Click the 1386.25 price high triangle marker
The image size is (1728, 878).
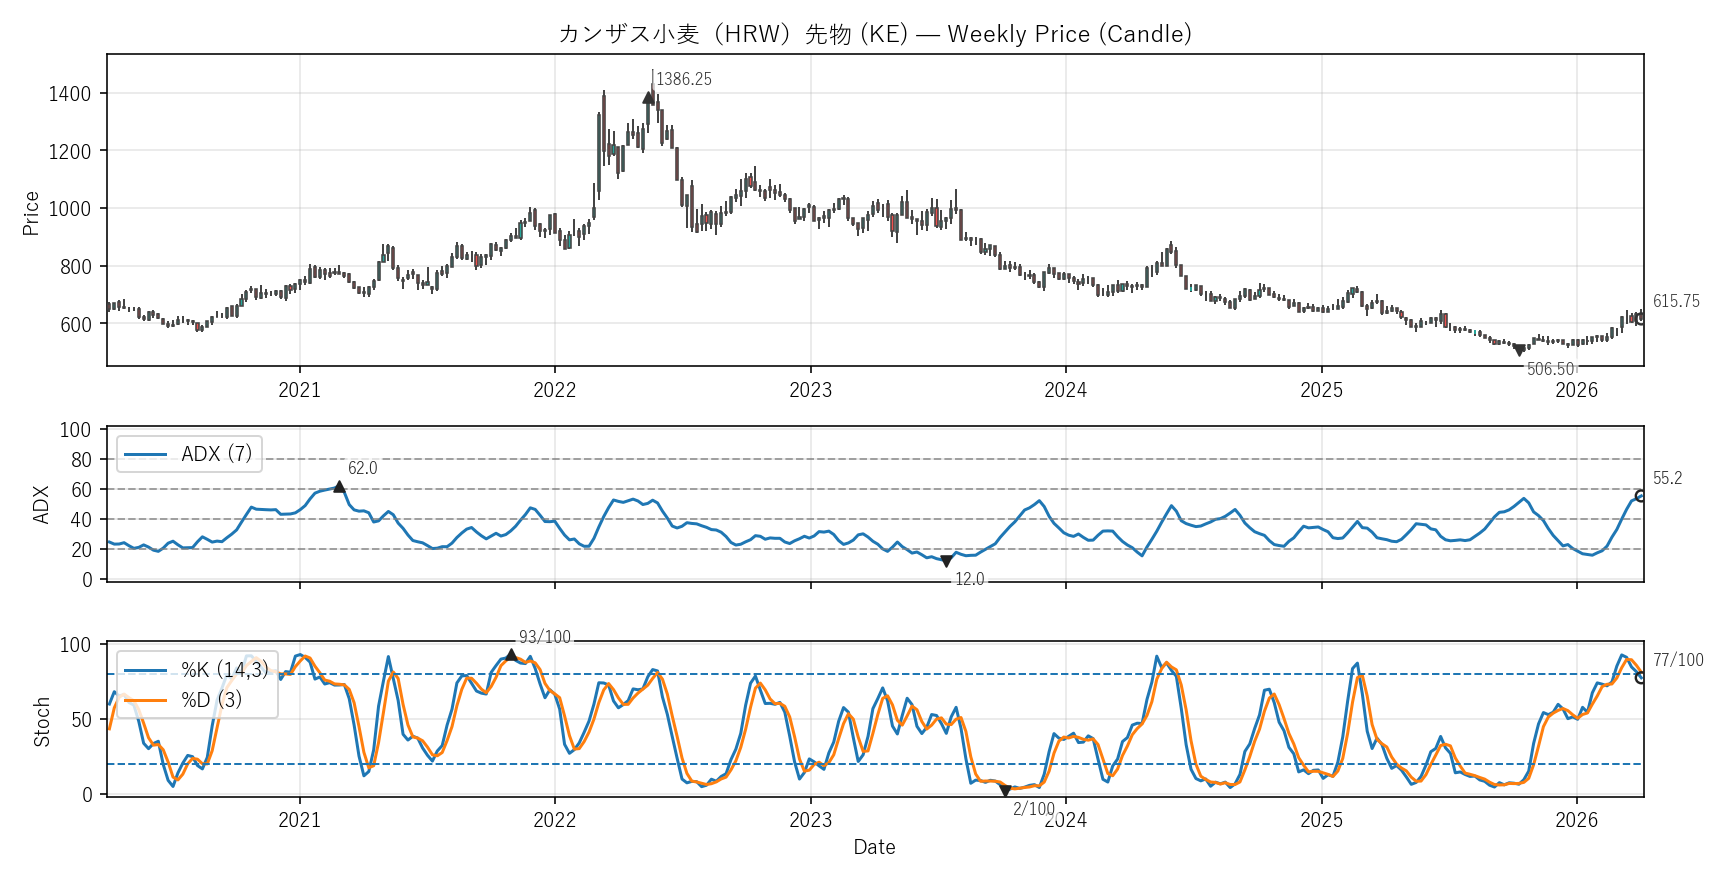coord(649,97)
